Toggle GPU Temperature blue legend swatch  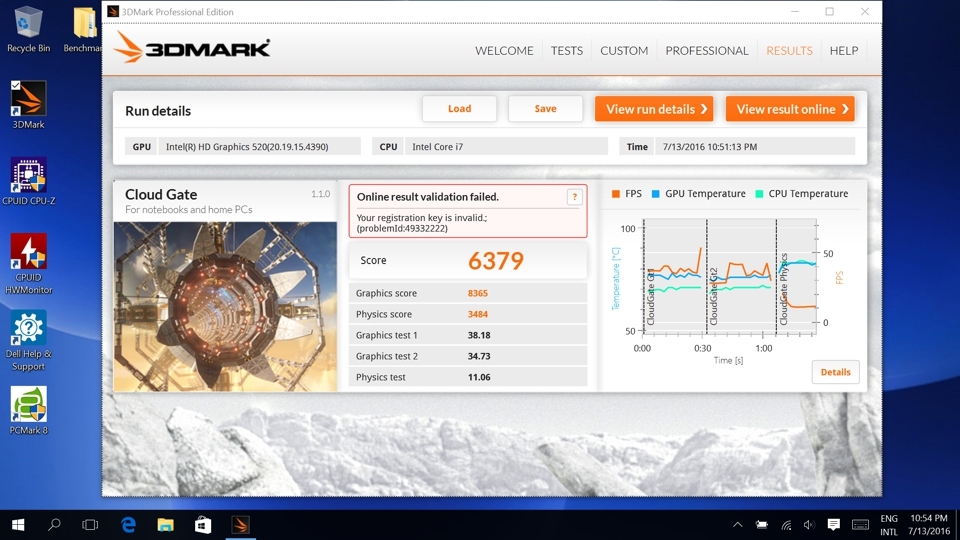[656, 194]
